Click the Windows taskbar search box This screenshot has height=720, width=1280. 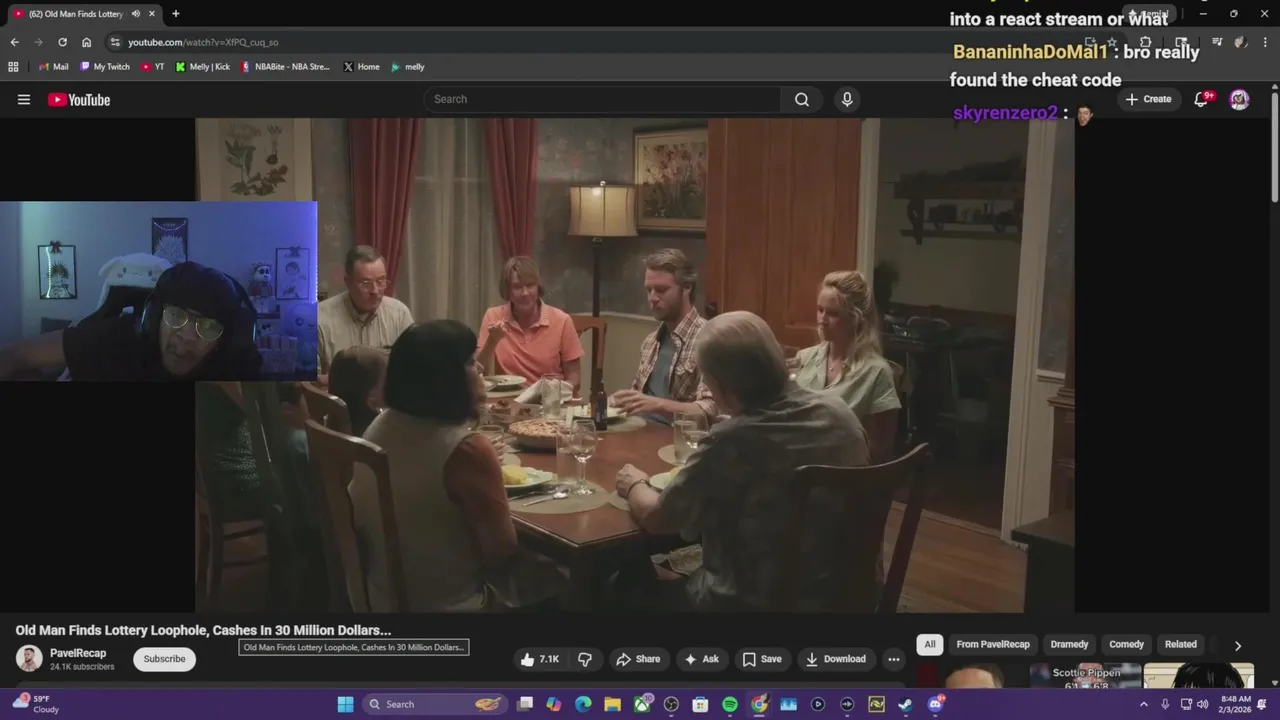click(435, 704)
